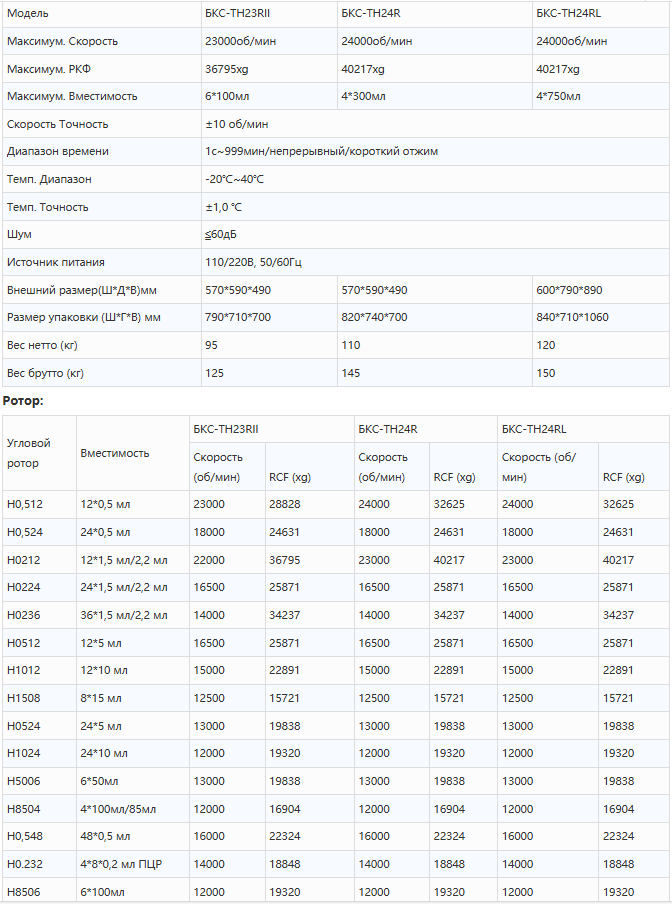
Task: Select the '36795xg' maximum RCF cell
Action: pos(225,70)
